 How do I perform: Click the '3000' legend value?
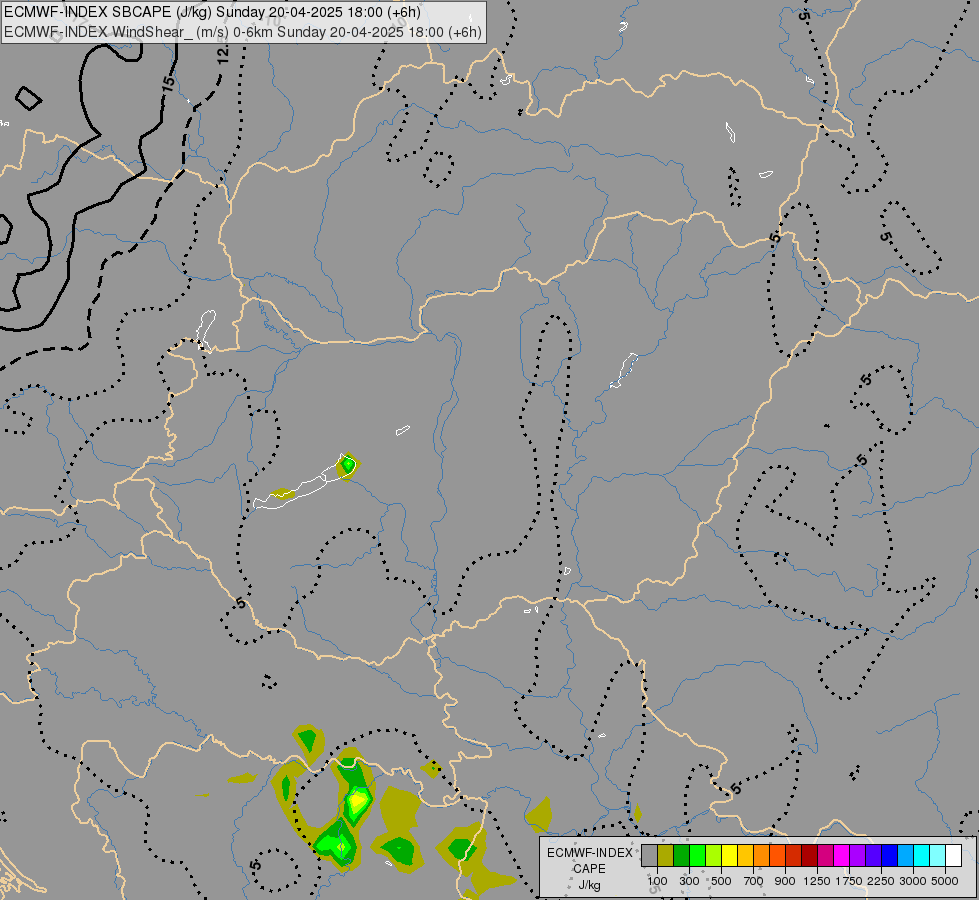(x=913, y=881)
